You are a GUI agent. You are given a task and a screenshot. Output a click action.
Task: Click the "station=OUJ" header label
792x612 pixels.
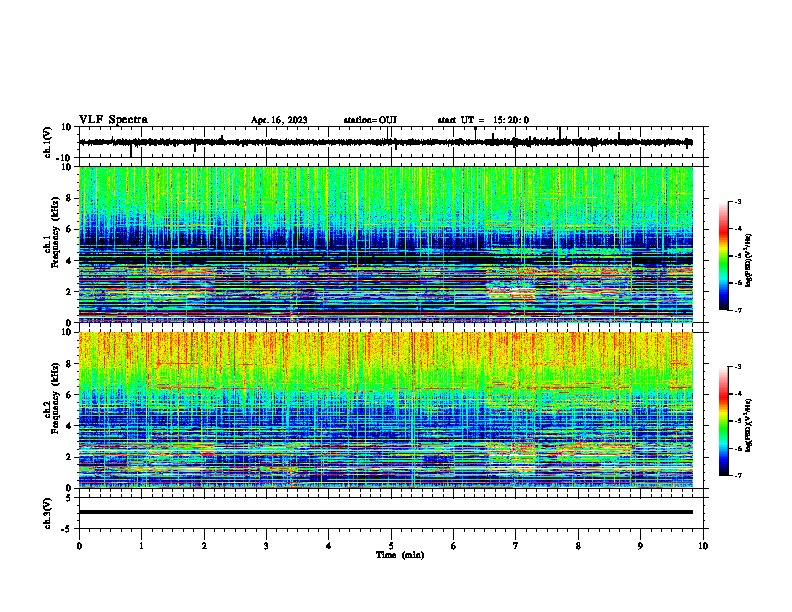(x=370, y=120)
